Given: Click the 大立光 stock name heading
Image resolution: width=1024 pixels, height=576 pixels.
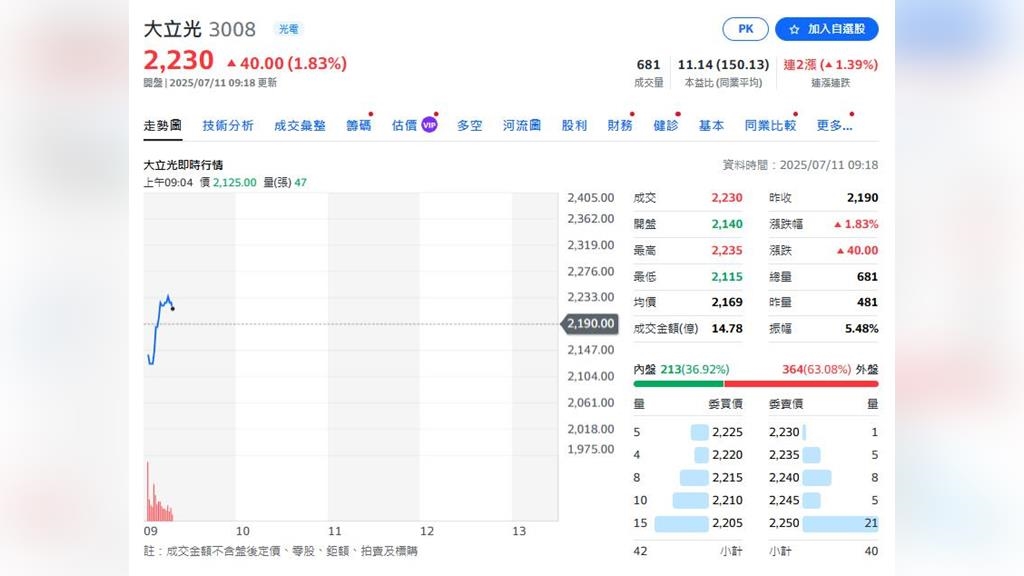Looking at the screenshot, I should click(x=172, y=29).
